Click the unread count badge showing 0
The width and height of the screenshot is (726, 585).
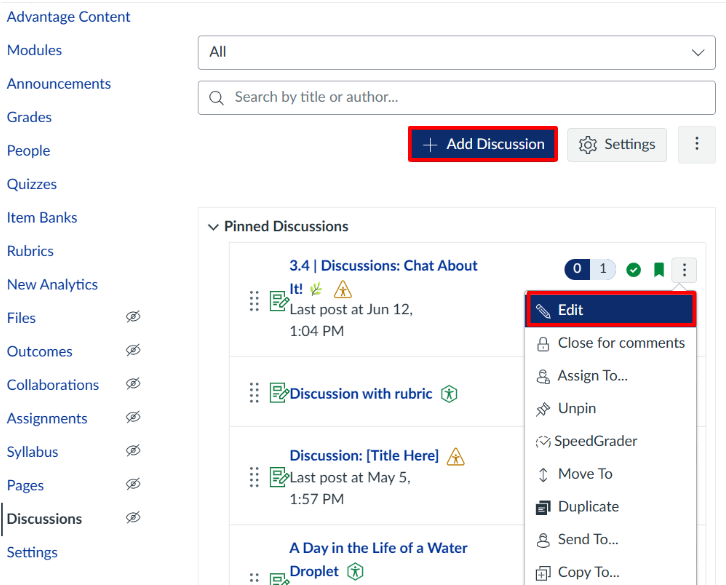click(577, 269)
